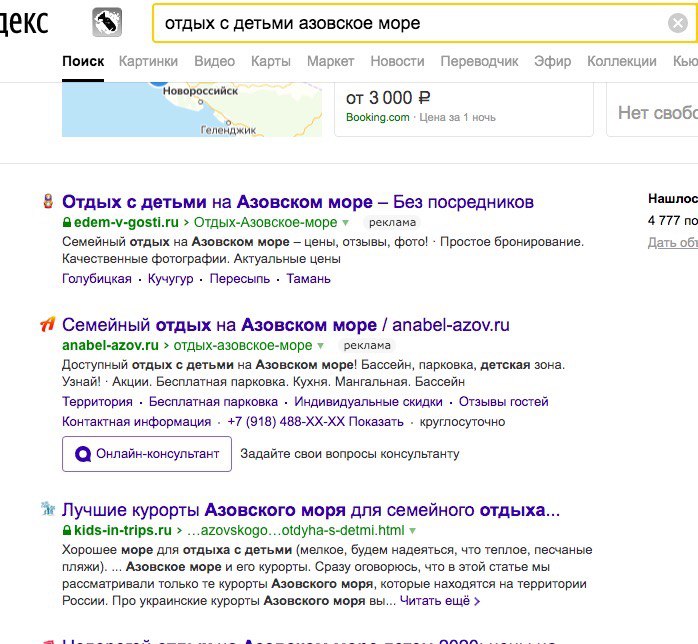Viewport: 698px width, 644px height.
Task: Open the Контактная информация link
Action: [137, 421]
